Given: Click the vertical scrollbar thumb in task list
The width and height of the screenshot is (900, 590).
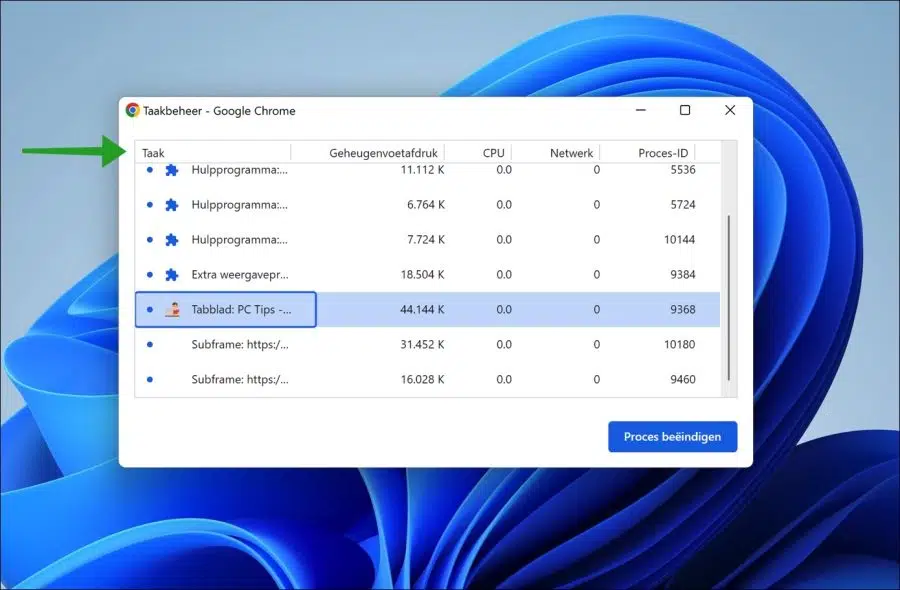Looking at the screenshot, I should [729, 298].
